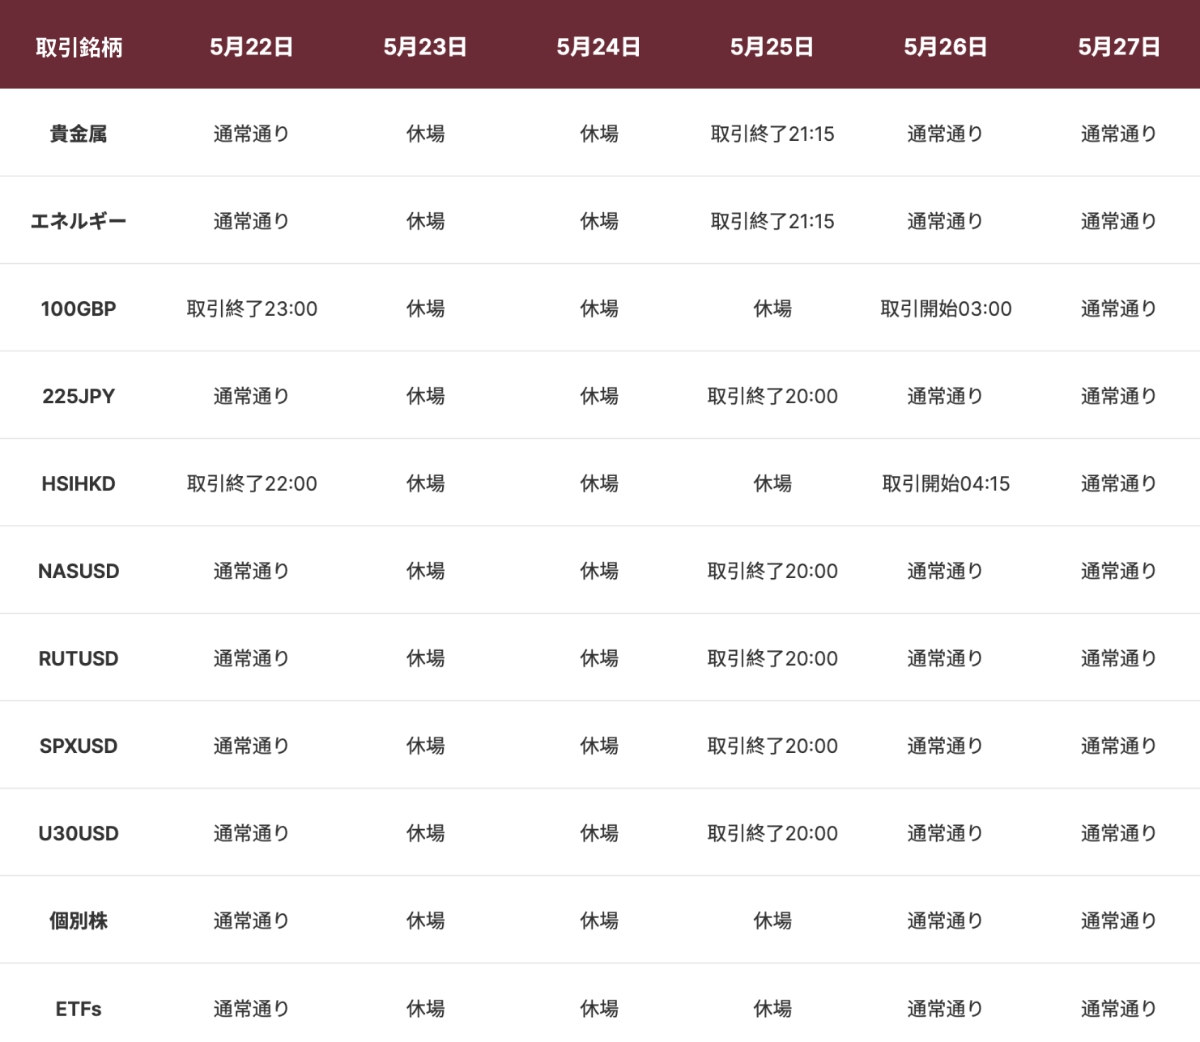Click the HSIHKD row label
The height and width of the screenshot is (1042, 1200).
pyautogui.click(x=79, y=484)
